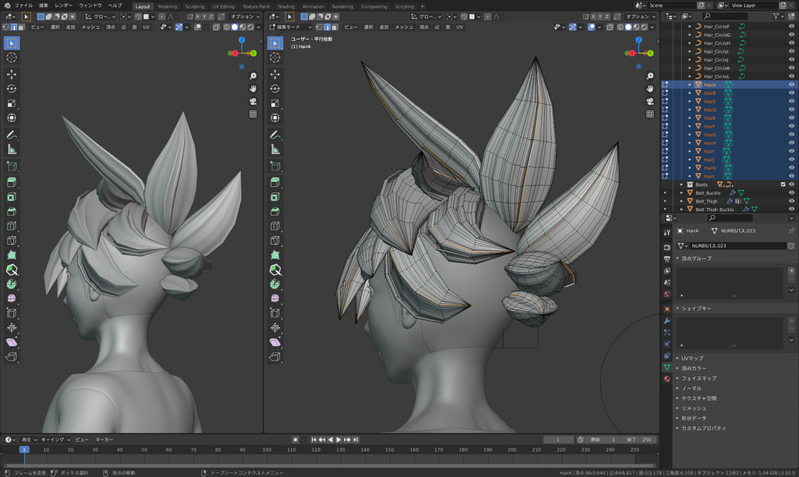Image resolution: width=799 pixels, height=477 pixels.
Task: Click the マーカー menu in timeline header
Action: coord(104,439)
